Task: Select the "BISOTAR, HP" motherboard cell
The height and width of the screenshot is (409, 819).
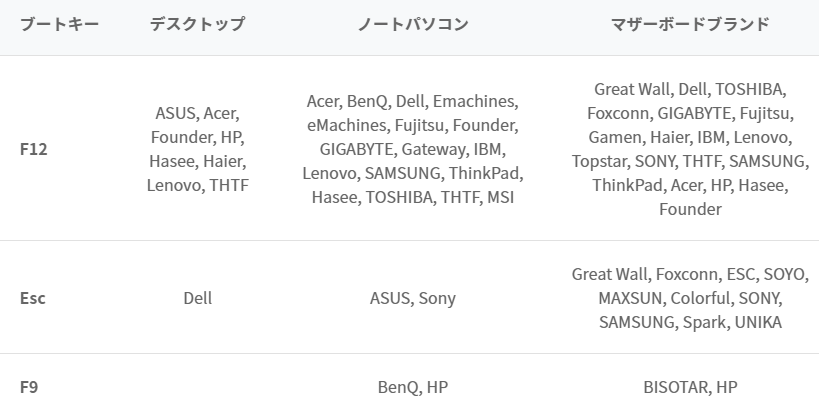Action: pos(690,386)
